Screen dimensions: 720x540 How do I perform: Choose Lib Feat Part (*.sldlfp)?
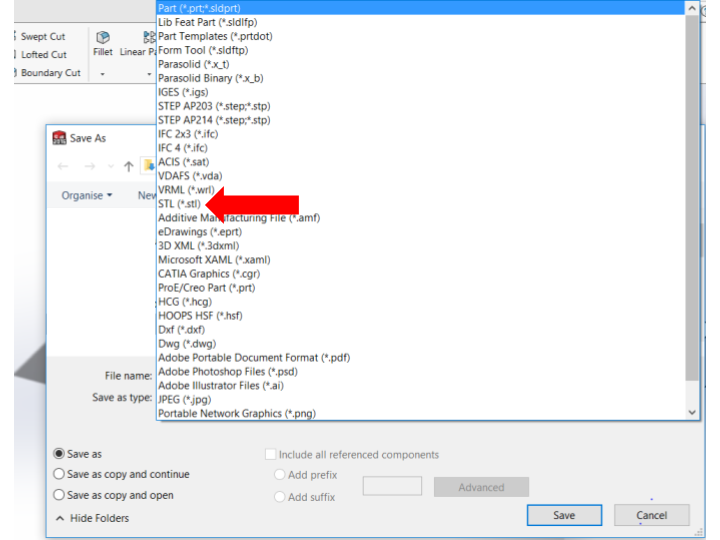pos(421,22)
